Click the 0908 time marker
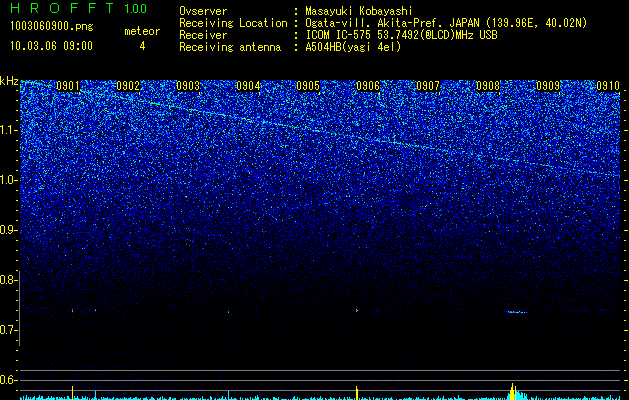This screenshot has width=629, height=400. tap(488, 86)
